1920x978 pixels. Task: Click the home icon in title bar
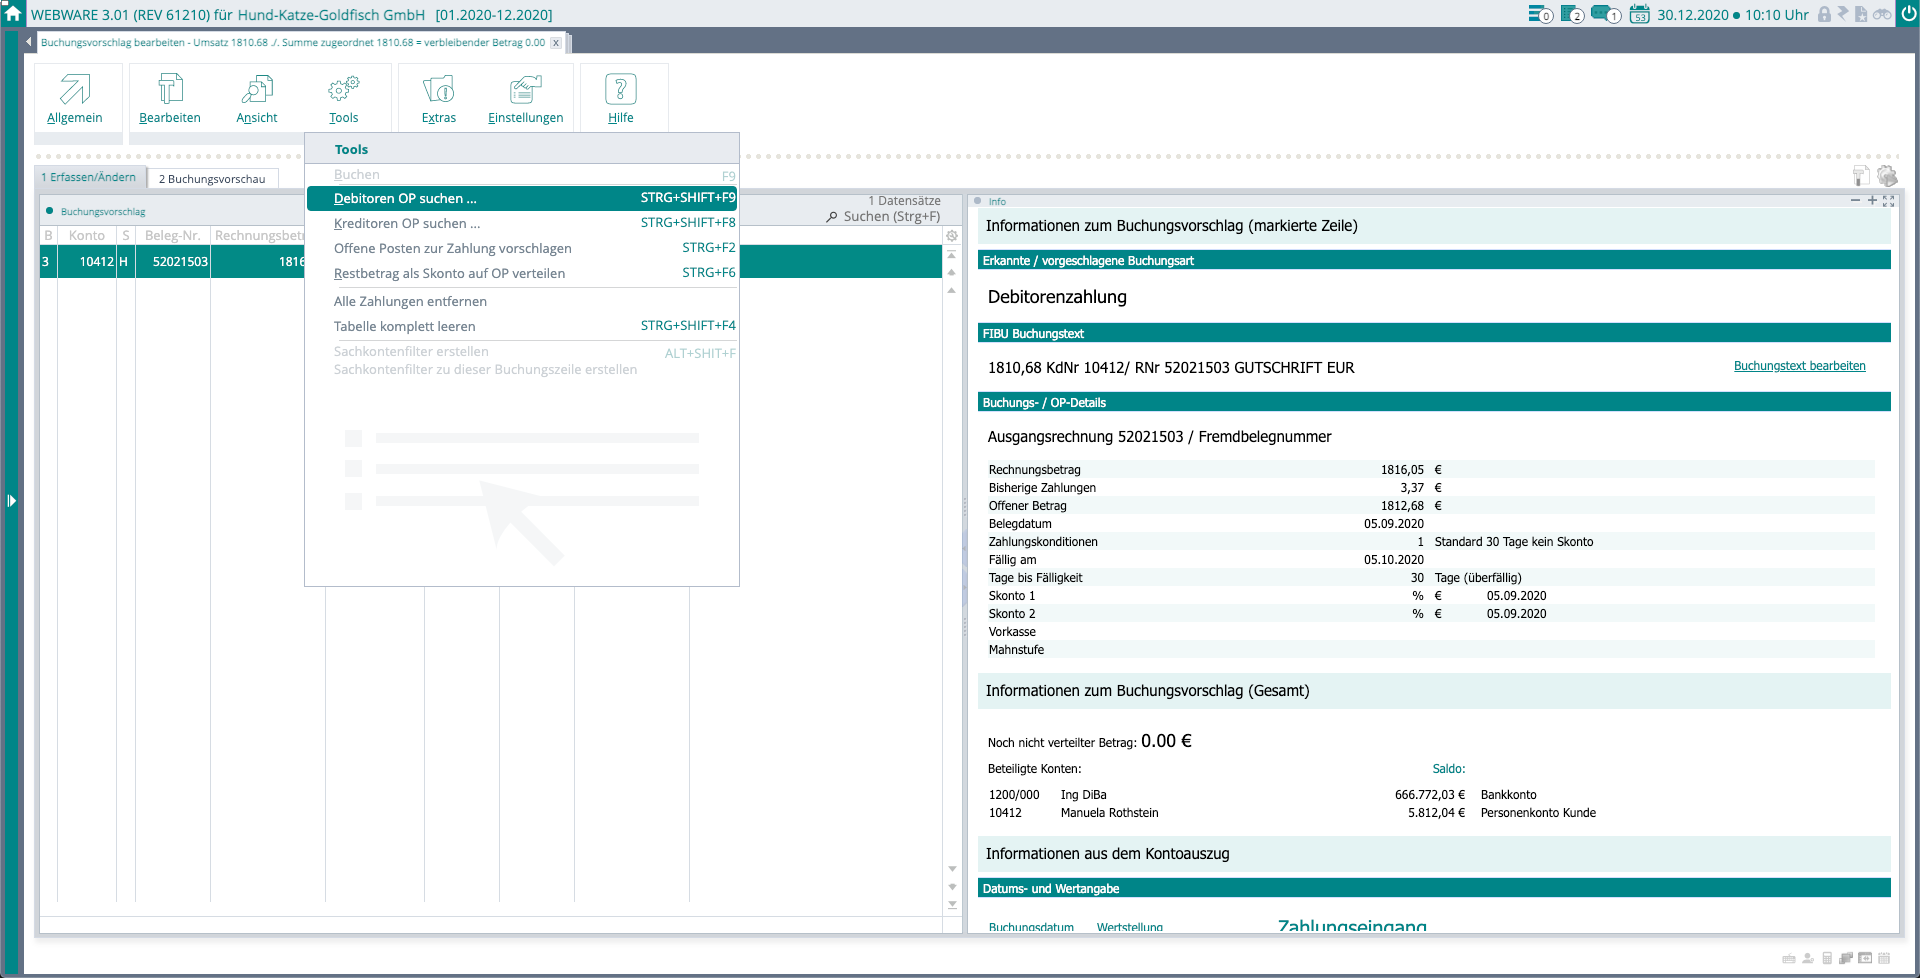click(x=13, y=13)
